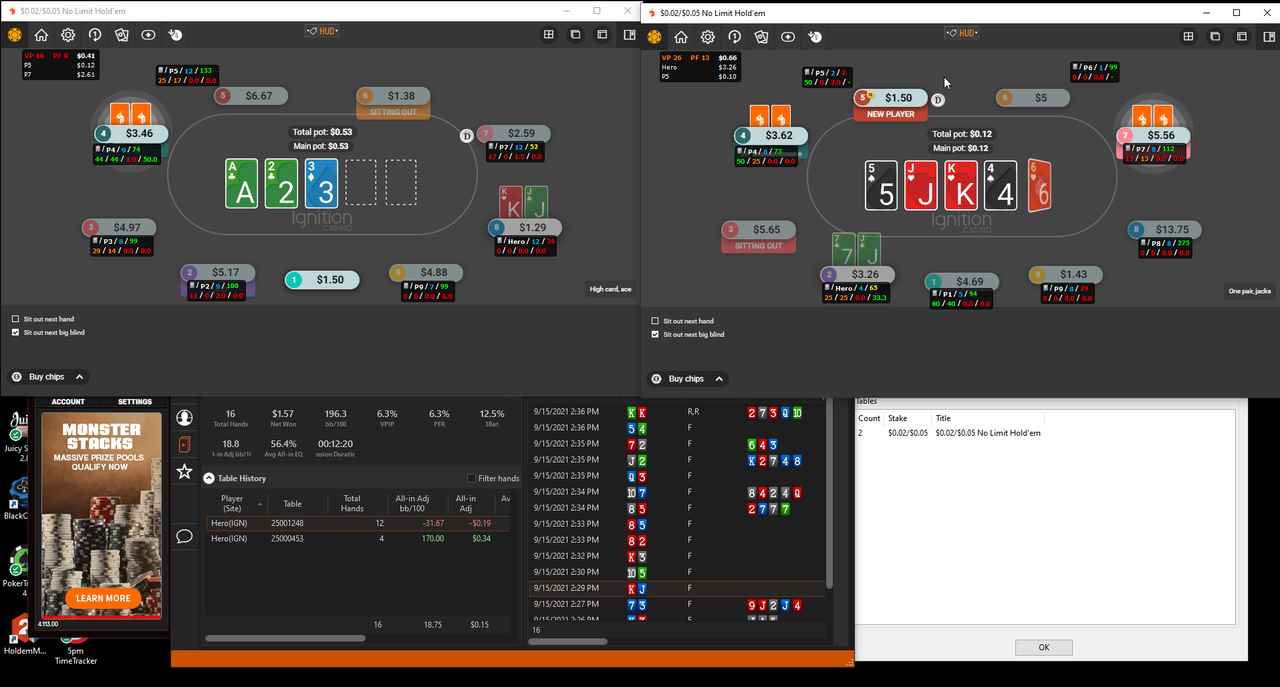Click the table layout icon in left window
Viewport: 1280px width, 687px height.
click(603, 35)
